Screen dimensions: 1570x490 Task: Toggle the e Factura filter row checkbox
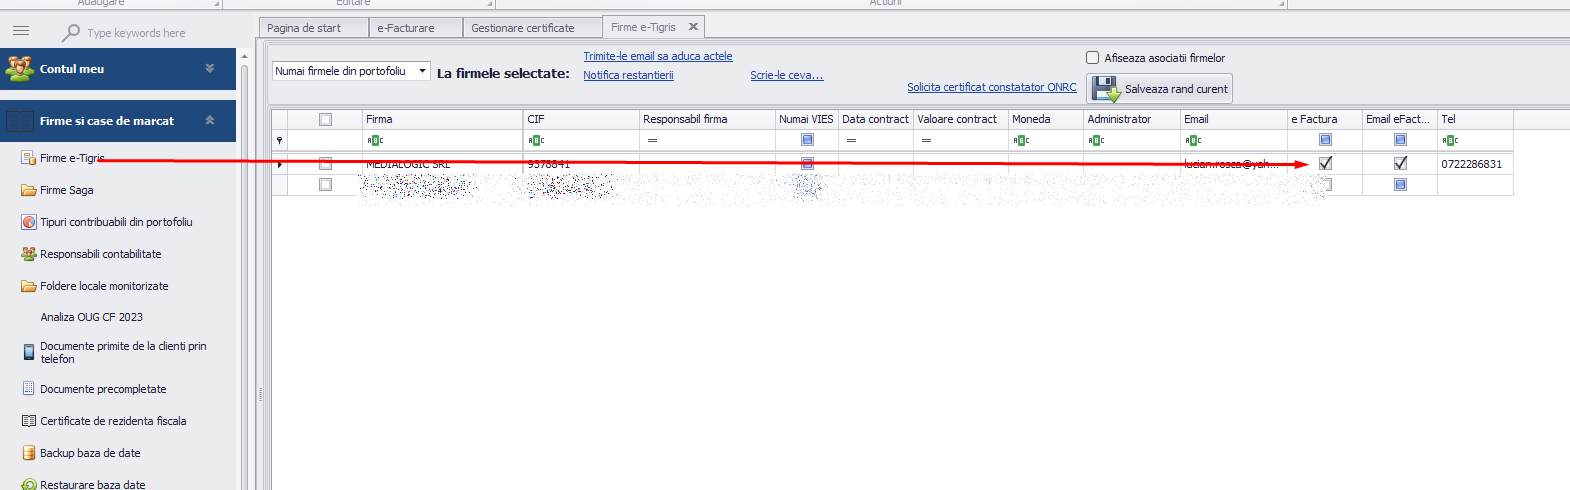[1325, 140]
